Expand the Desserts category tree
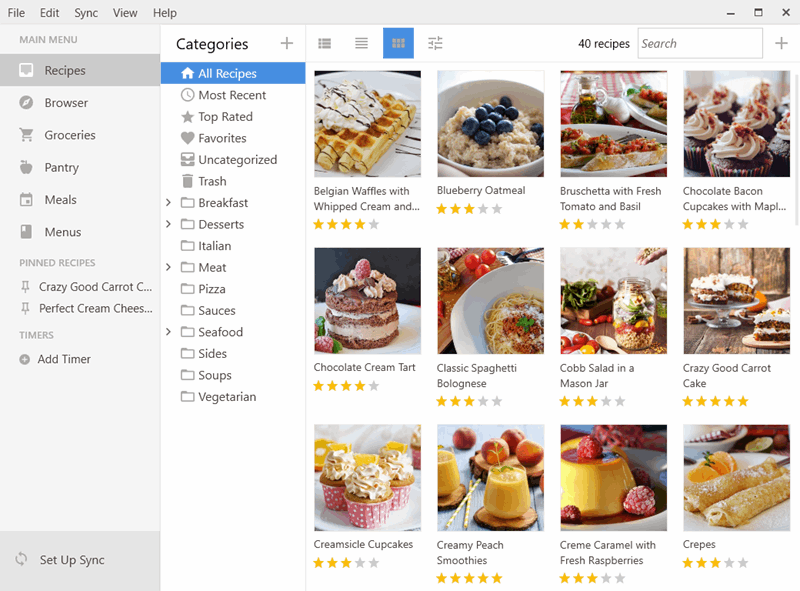The width and height of the screenshot is (800, 591). click(169, 224)
